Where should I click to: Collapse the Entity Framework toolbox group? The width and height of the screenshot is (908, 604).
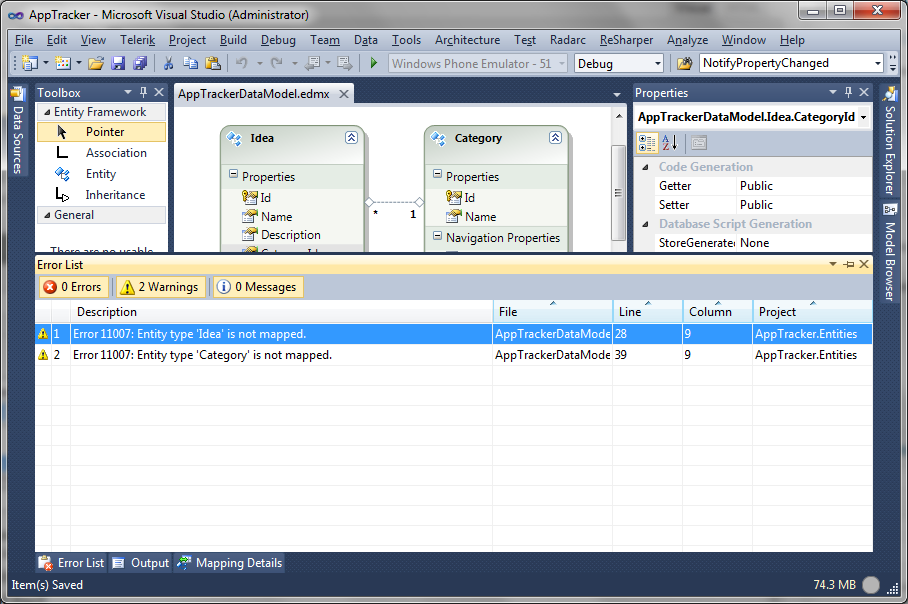(x=47, y=112)
